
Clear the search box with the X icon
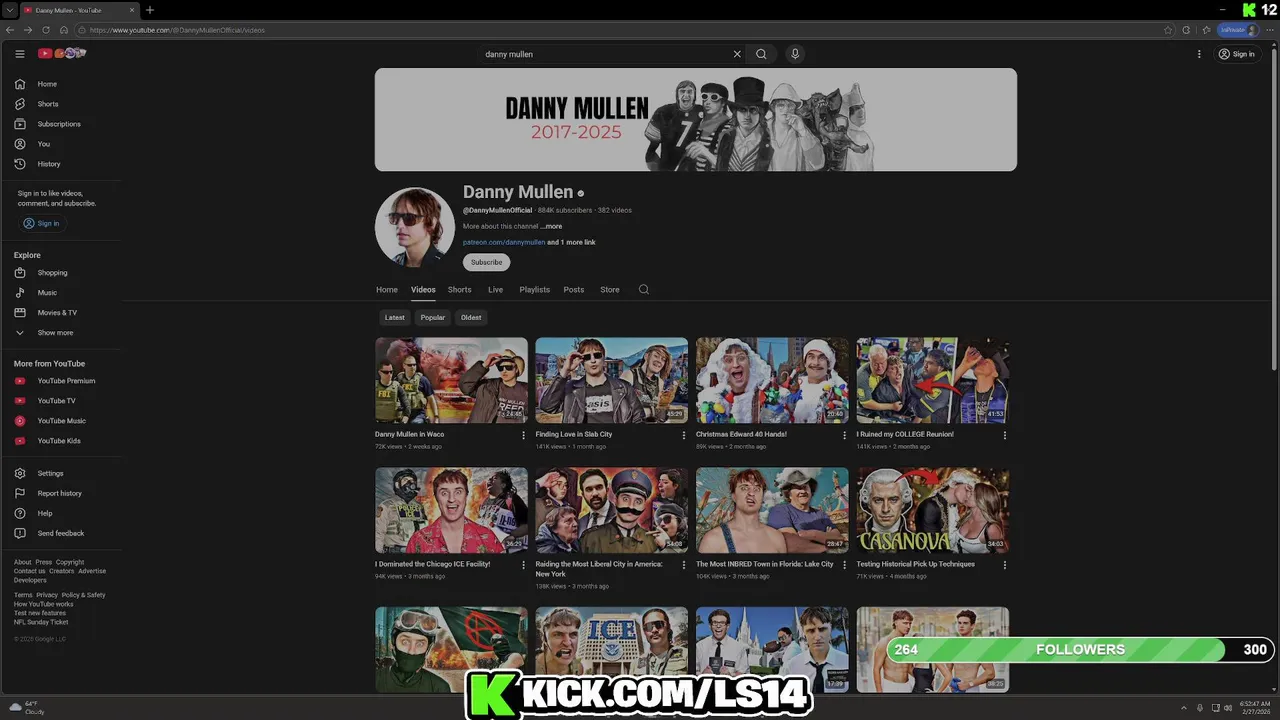737,54
